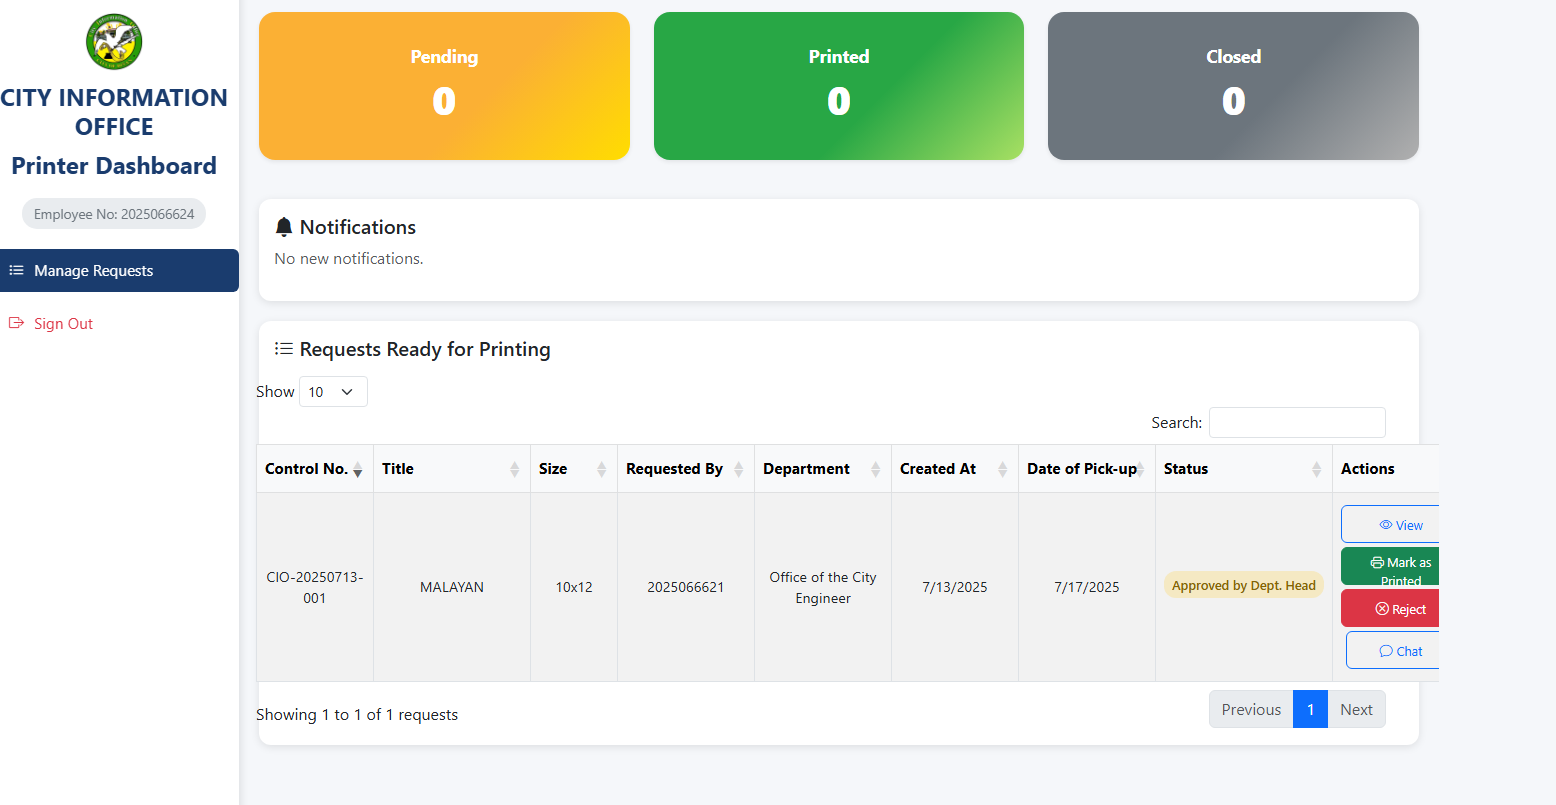The height and width of the screenshot is (805, 1556).
Task: Click the Manage Requests list icon
Action: click(x=16, y=270)
